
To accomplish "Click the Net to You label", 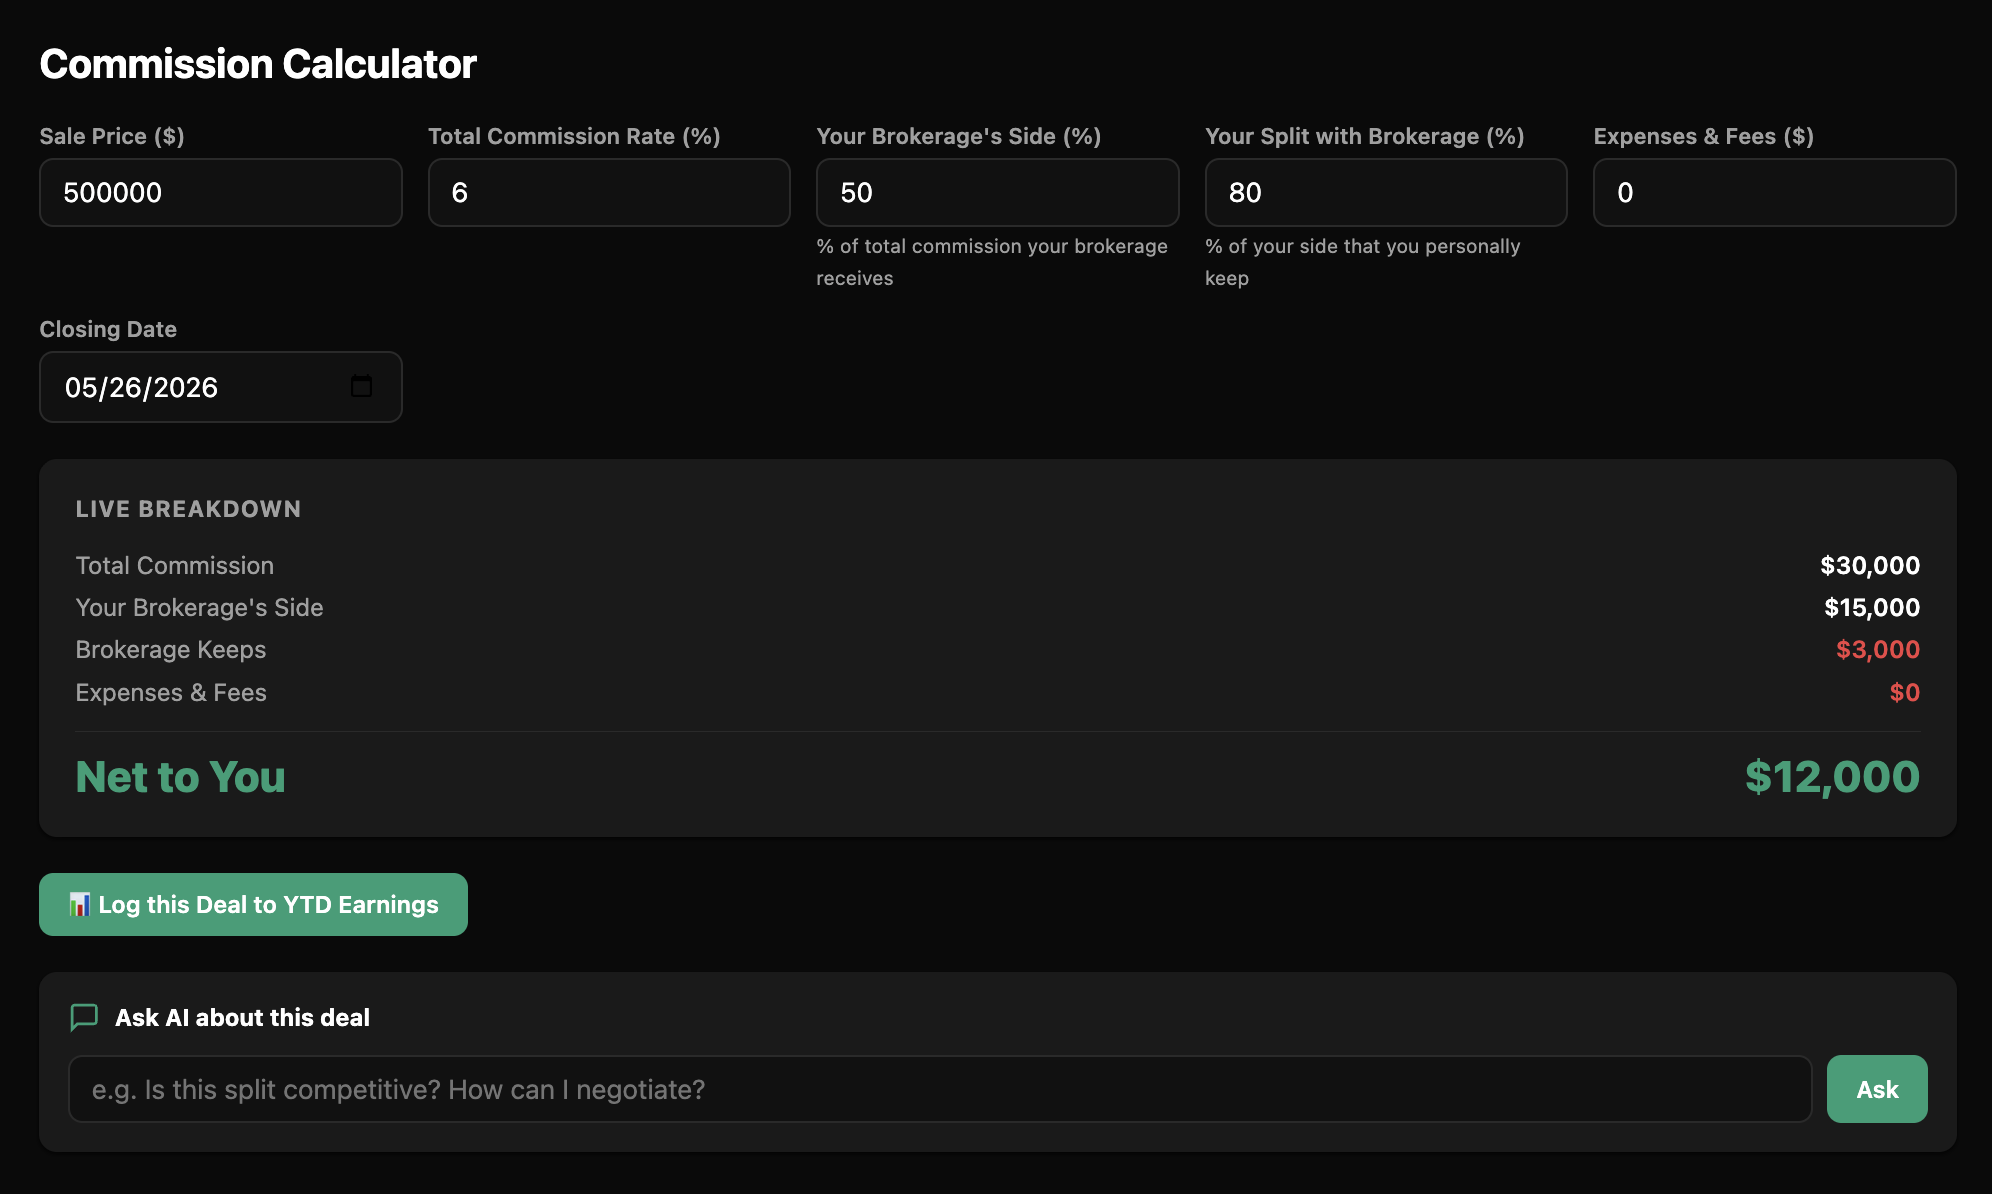I will [181, 777].
